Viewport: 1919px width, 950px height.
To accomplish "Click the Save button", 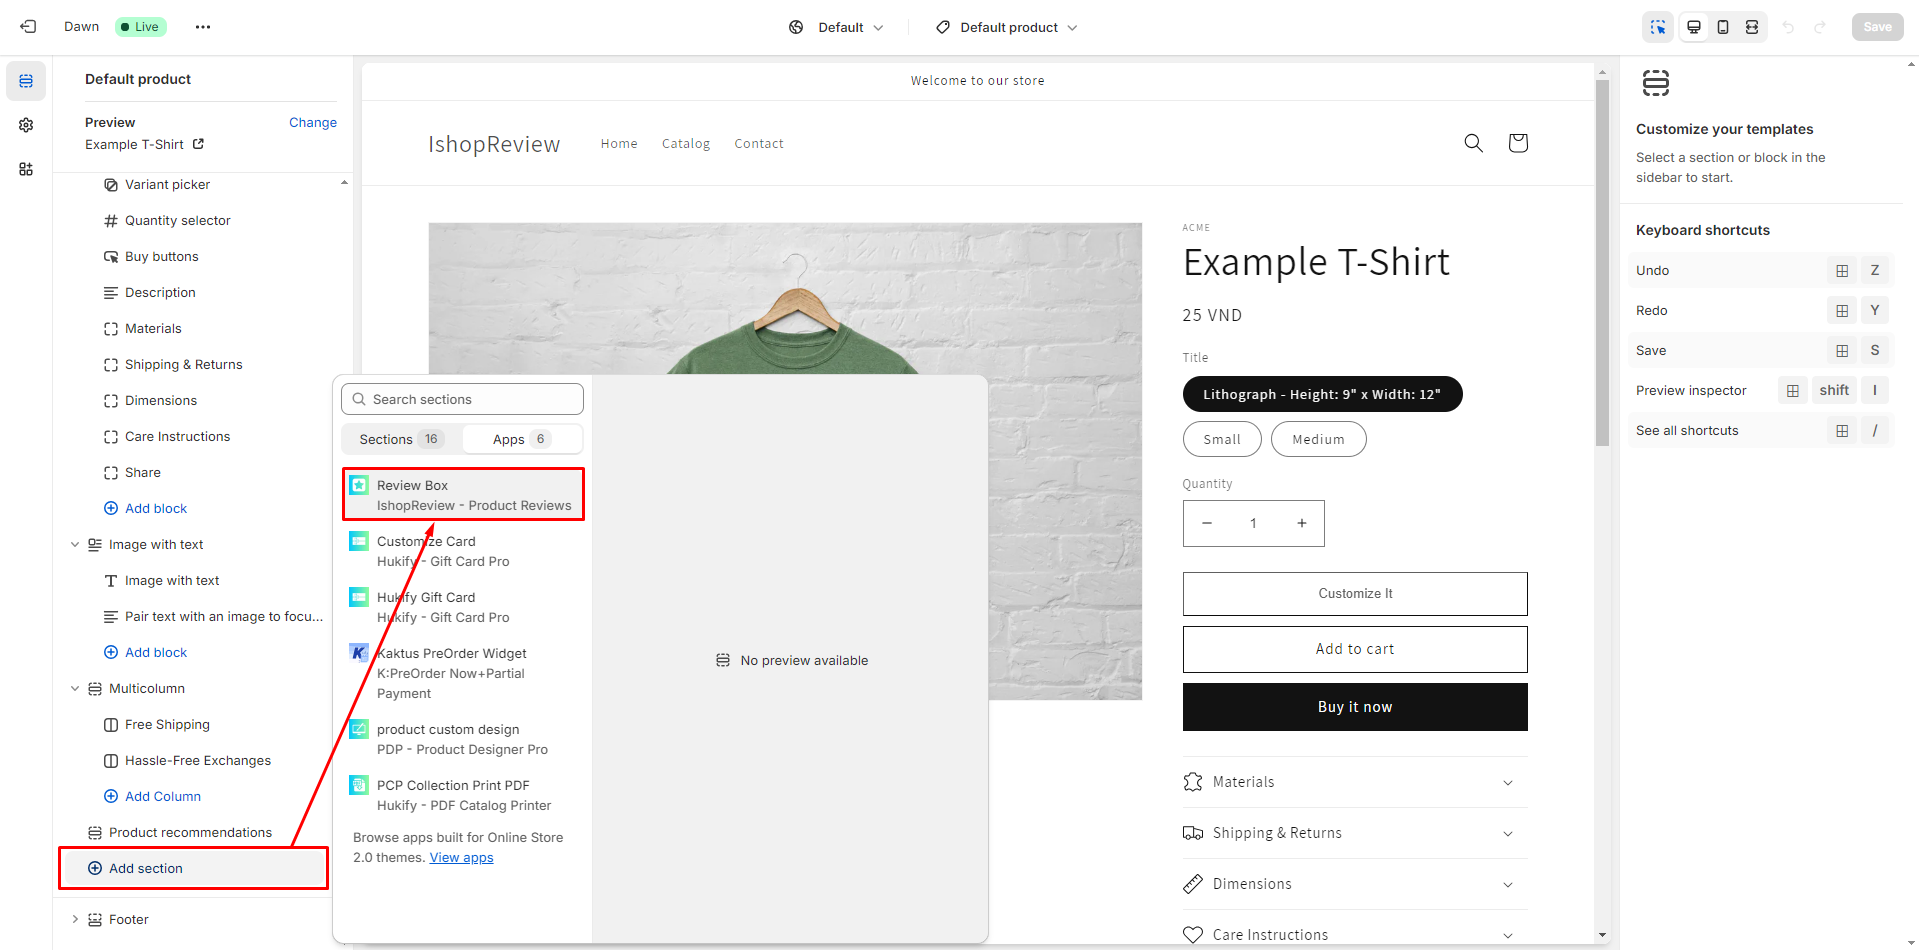I will [1877, 27].
